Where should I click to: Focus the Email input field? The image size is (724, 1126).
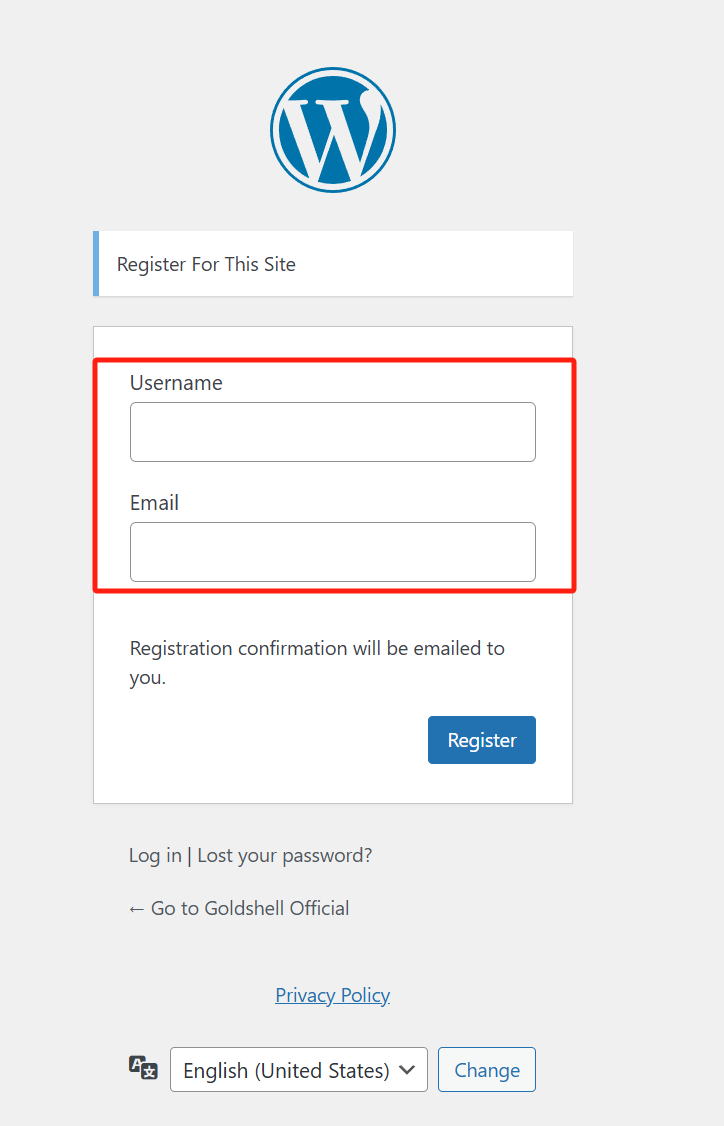[x=333, y=552]
